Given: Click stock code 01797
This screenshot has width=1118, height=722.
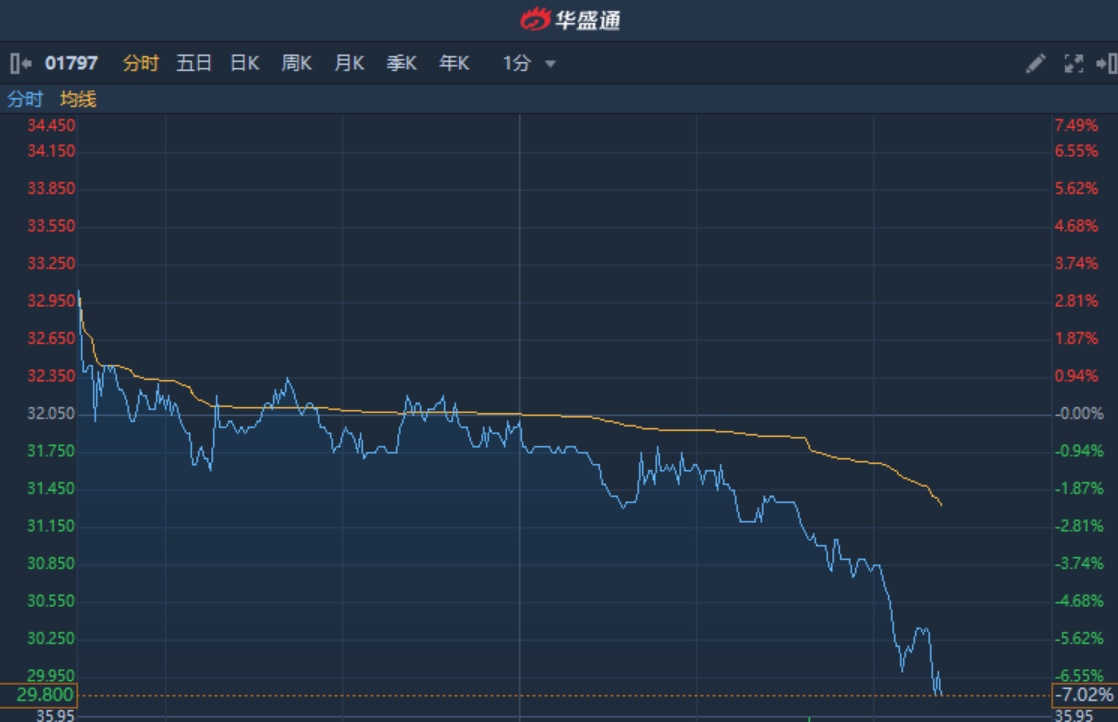Looking at the screenshot, I should pos(71,63).
